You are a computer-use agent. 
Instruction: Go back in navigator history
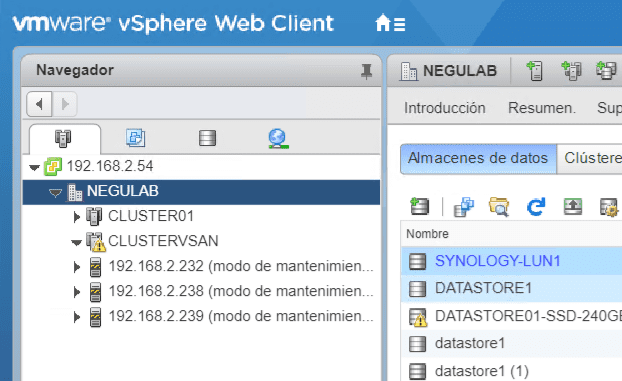click(x=39, y=104)
